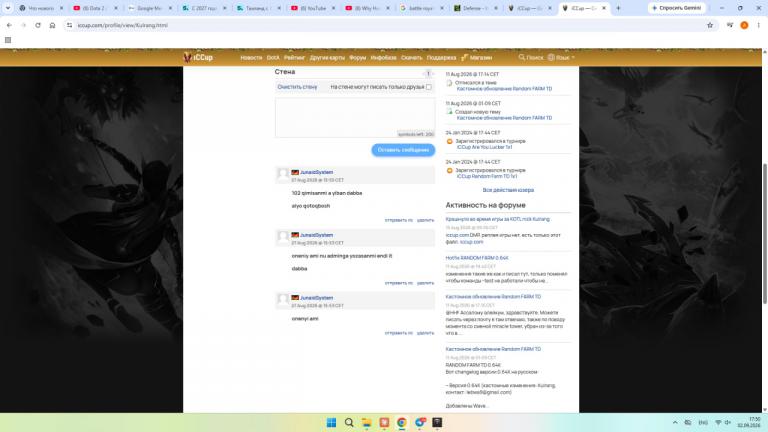
Task: Click the tournament icon for iCCup Random Farm TD 1x1
Action: coord(449,170)
